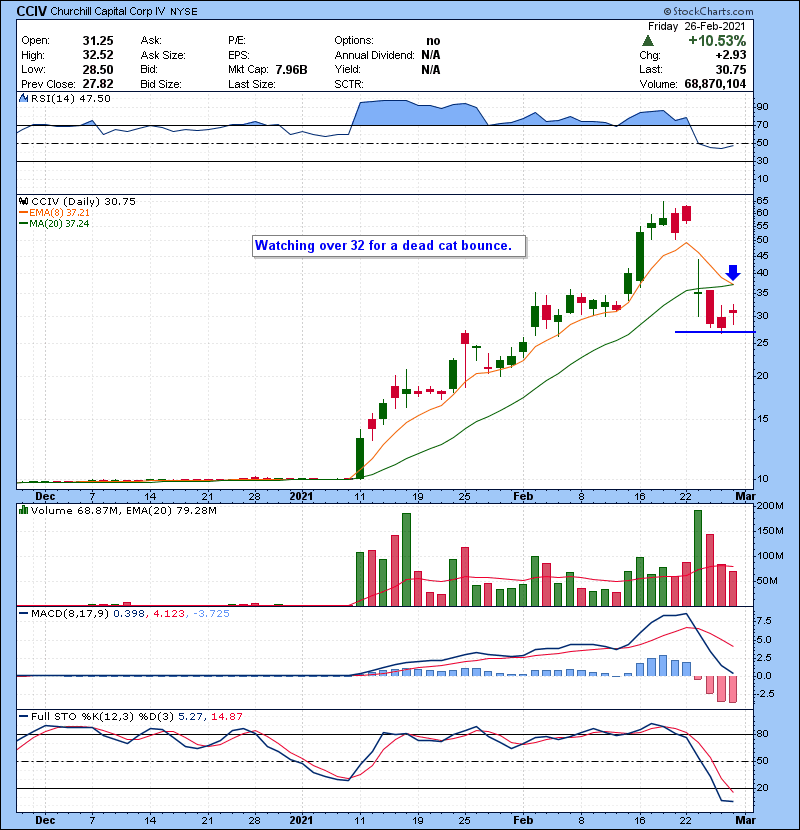The image size is (800, 830).
Task: Click the tallest green volume bar in late February
Action: (x=698, y=558)
